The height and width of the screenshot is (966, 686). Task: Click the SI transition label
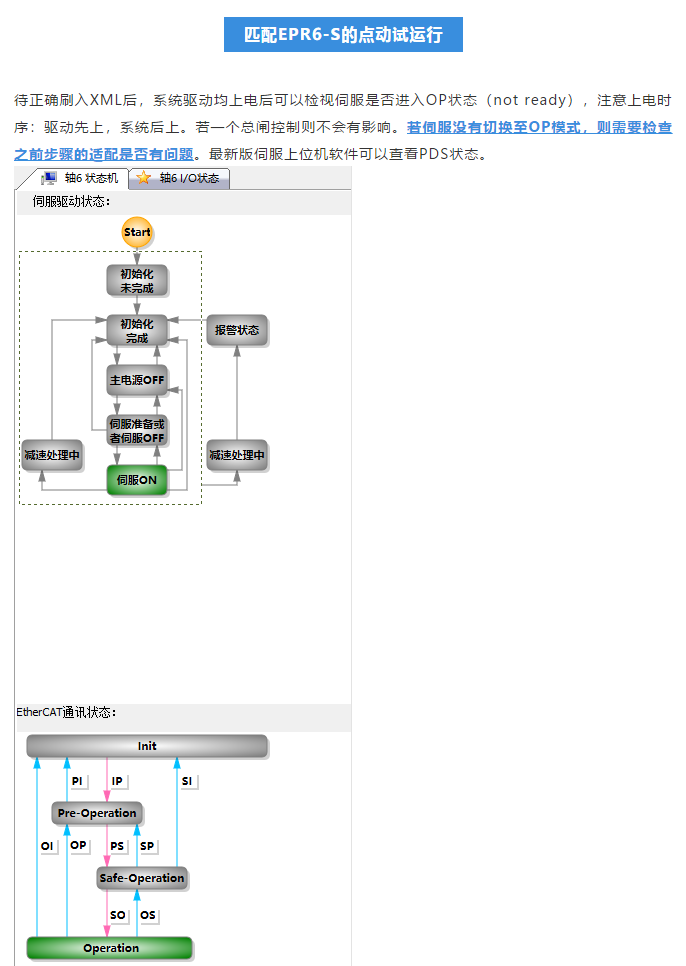tap(187, 781)
